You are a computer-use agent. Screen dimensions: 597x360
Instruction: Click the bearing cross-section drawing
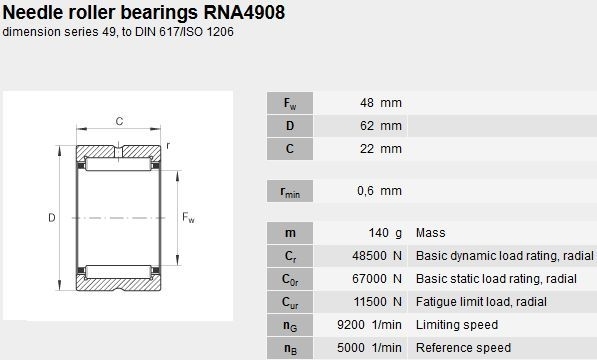pyautogui.click(x=118, y=205)
